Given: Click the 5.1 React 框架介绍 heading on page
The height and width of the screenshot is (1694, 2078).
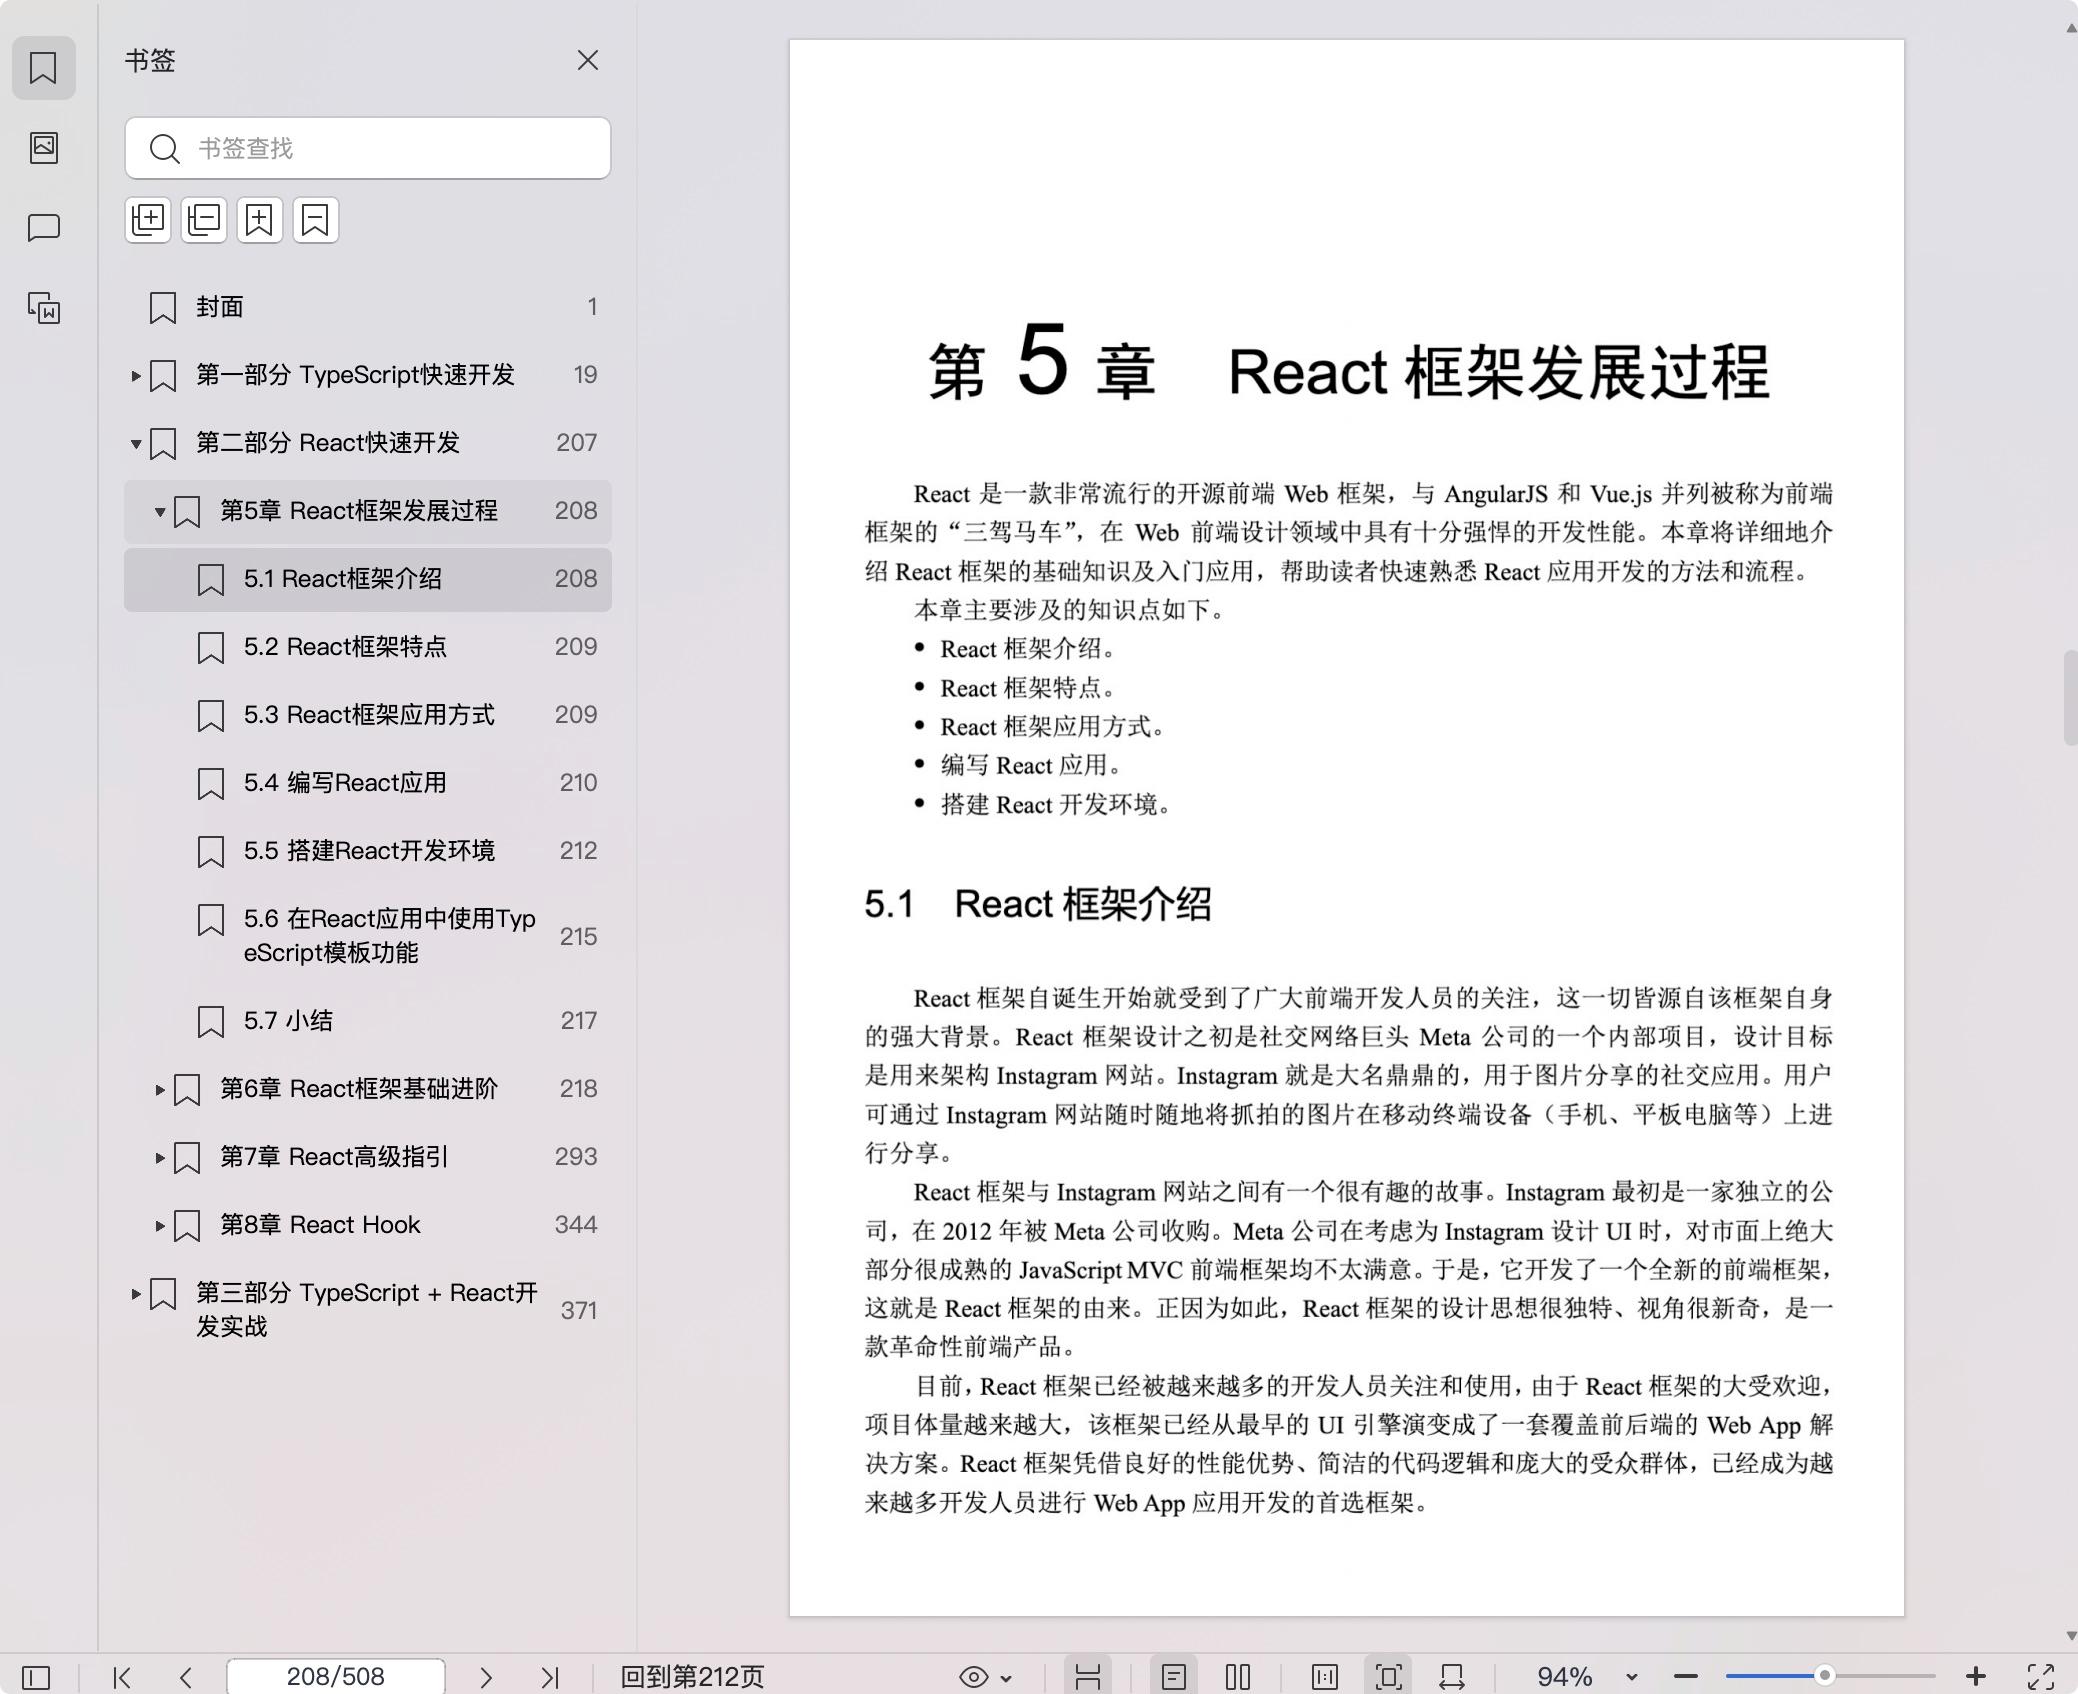Looking at the screenshot, I should tap(1038, 904).
